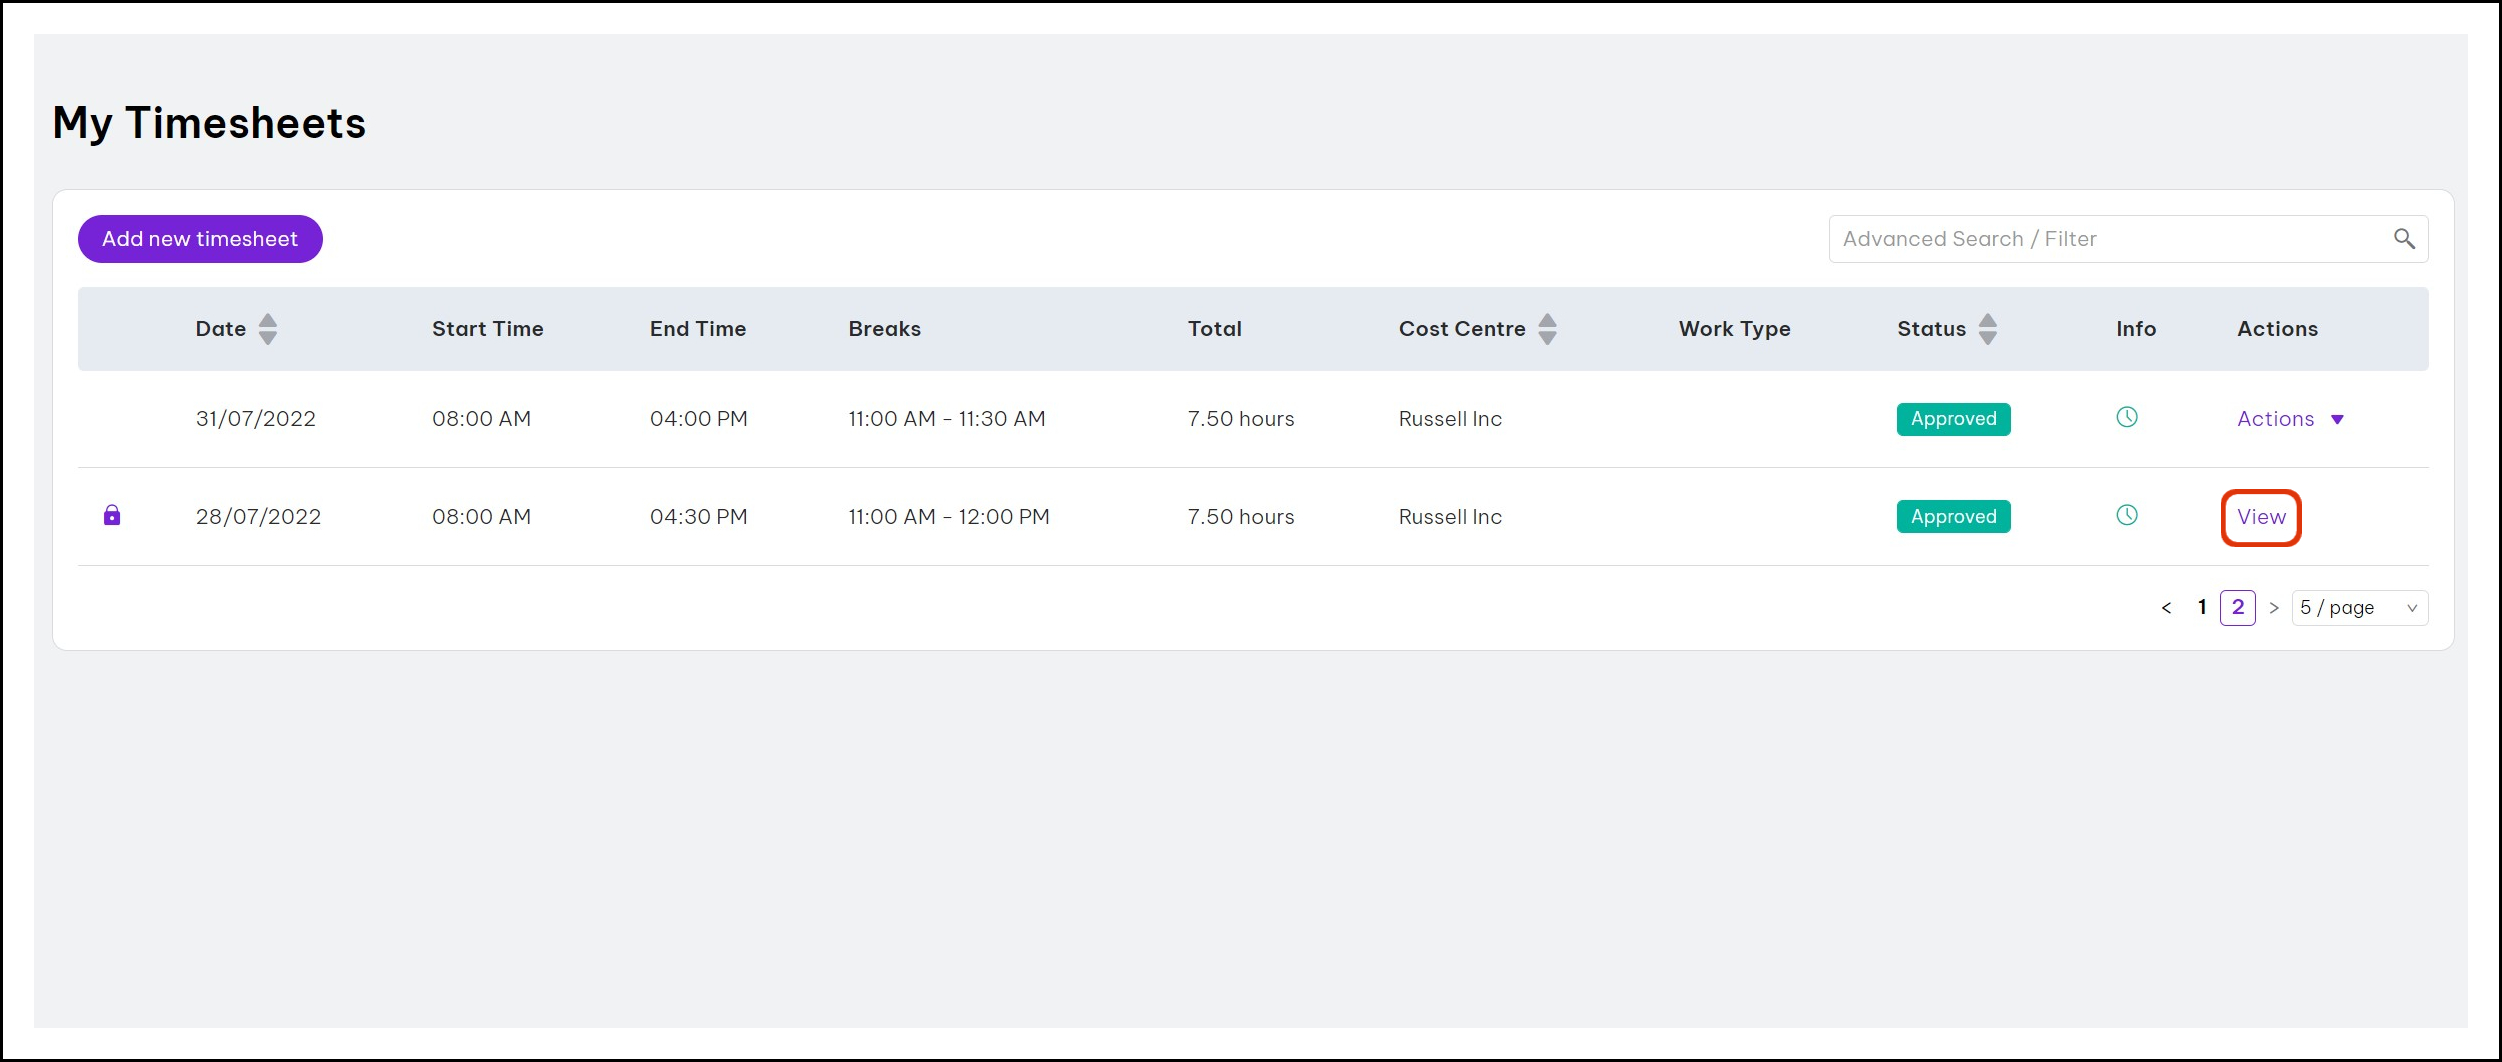Click Approved status badge on 28/07/2022 row
This screenshot has width=2502, height=1062.
tap(1953, 517)
